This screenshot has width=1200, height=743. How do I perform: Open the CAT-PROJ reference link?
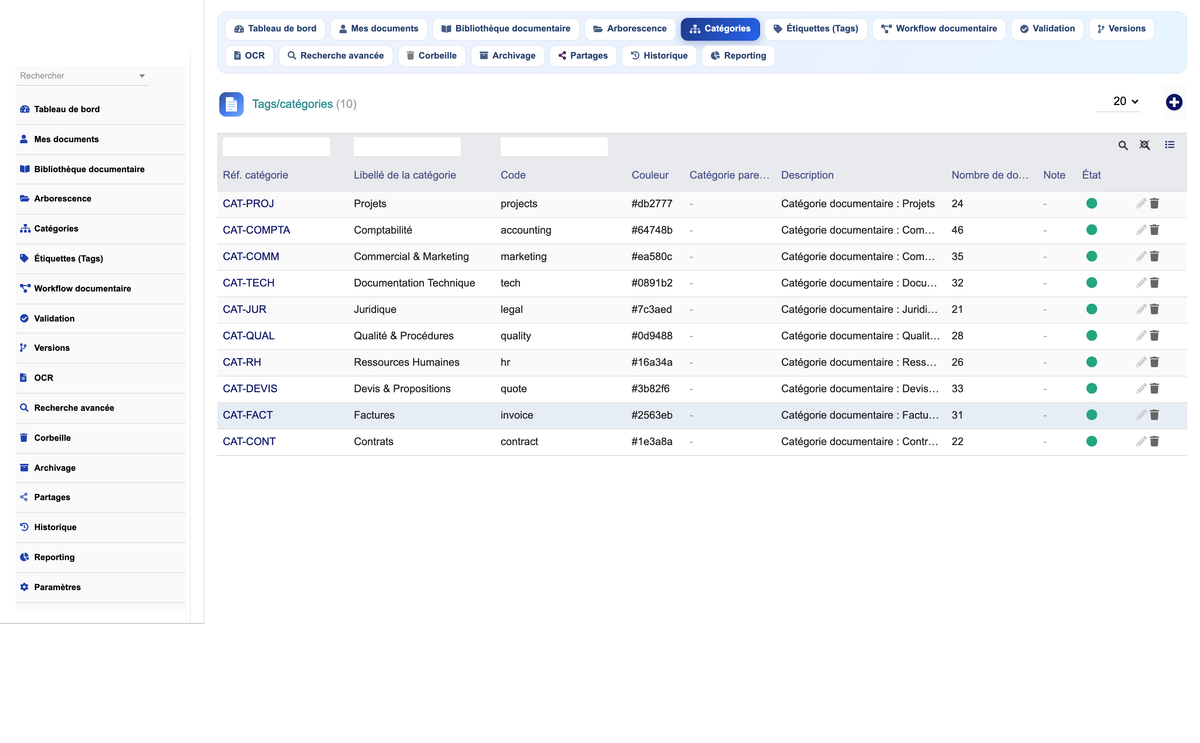coord(248,203)
